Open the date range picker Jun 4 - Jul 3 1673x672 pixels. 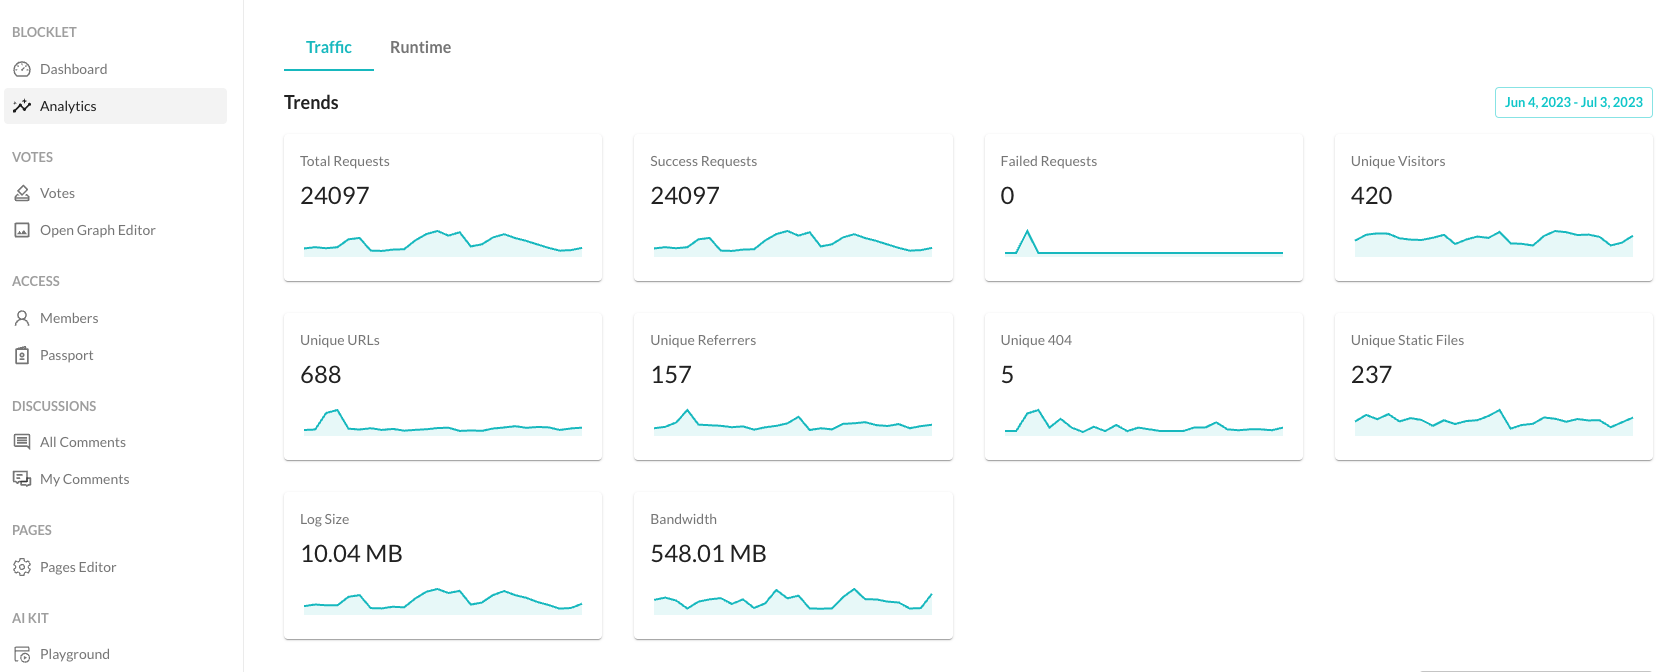click(x=1573, y=102)
